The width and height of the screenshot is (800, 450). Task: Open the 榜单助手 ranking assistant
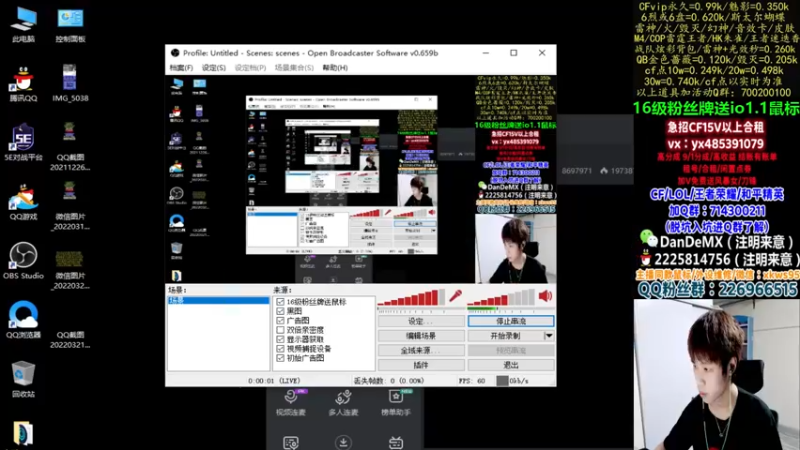click(x=395, y=403)
